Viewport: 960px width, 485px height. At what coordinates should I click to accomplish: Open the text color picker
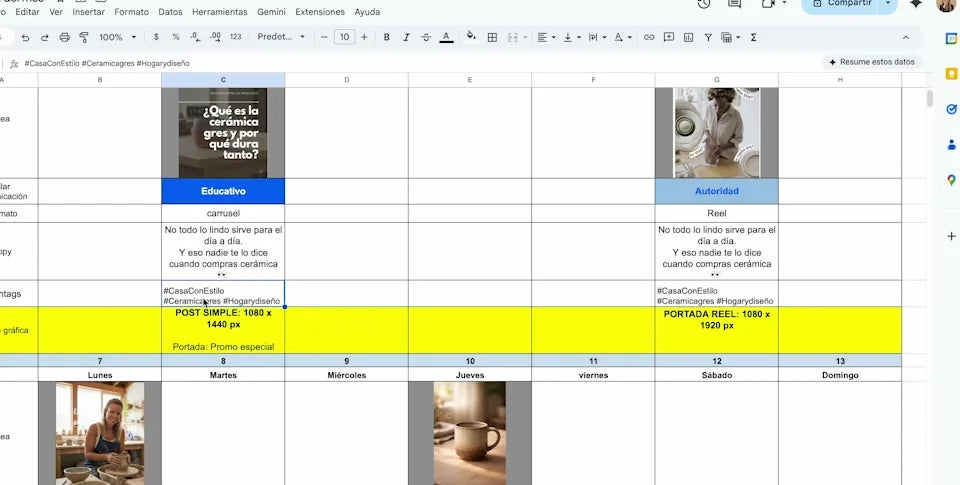[x=446, y=37]
